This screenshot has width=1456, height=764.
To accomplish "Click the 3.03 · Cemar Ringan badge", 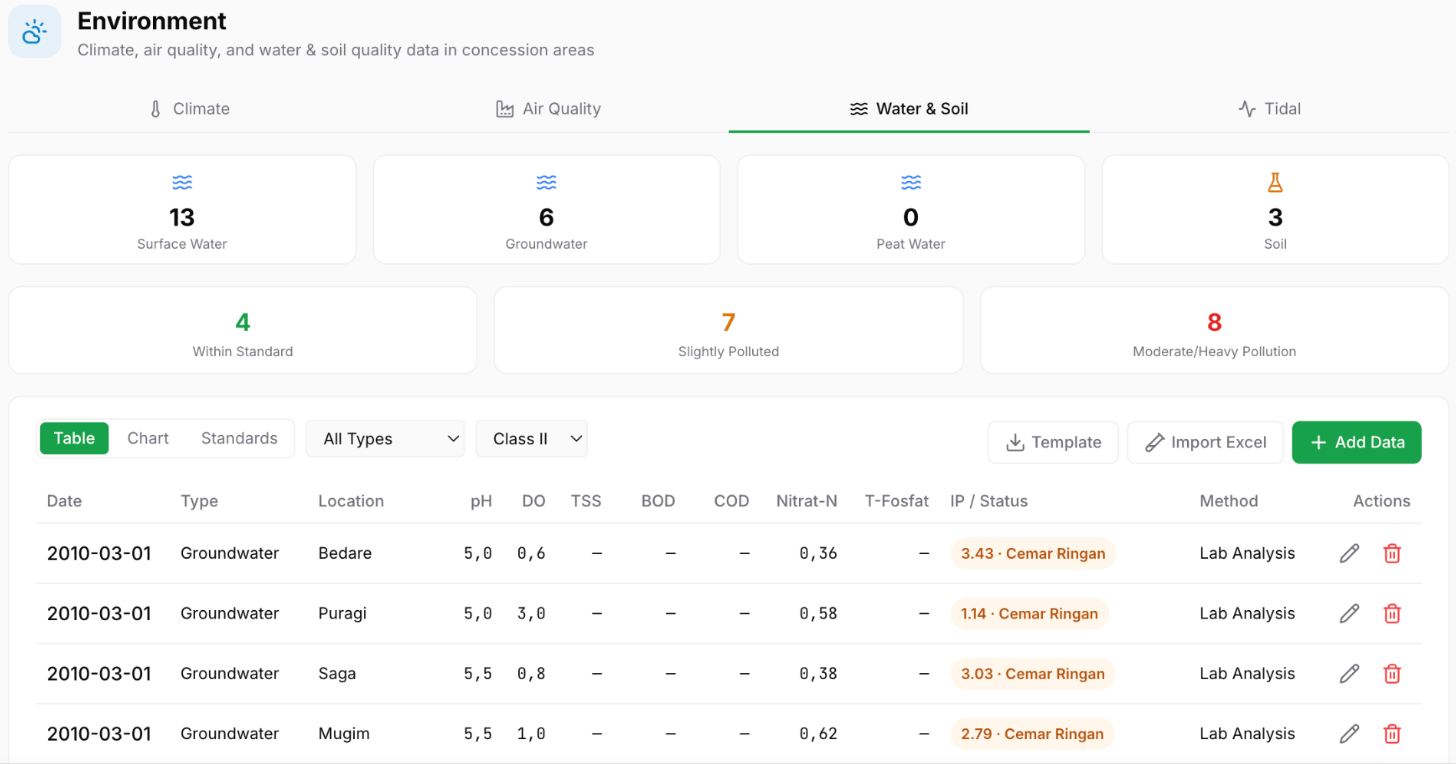I will (1033, 673).
